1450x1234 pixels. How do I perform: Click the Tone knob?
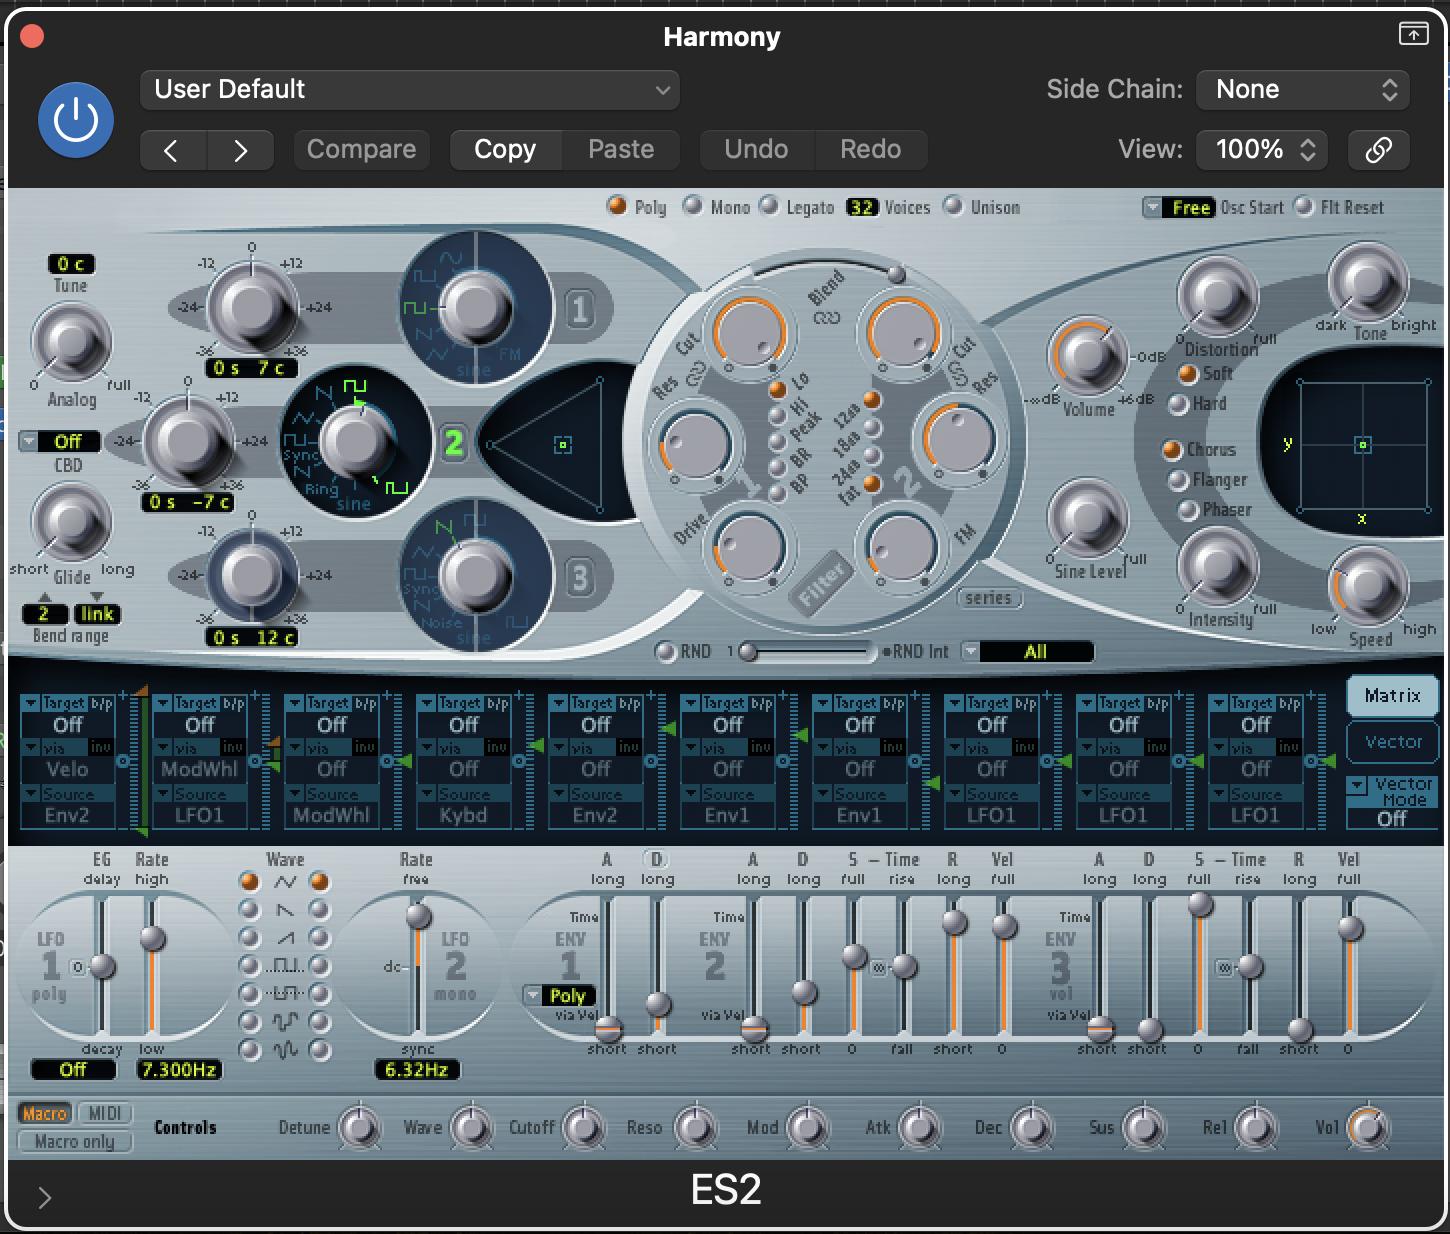[x=1367, y=283]
